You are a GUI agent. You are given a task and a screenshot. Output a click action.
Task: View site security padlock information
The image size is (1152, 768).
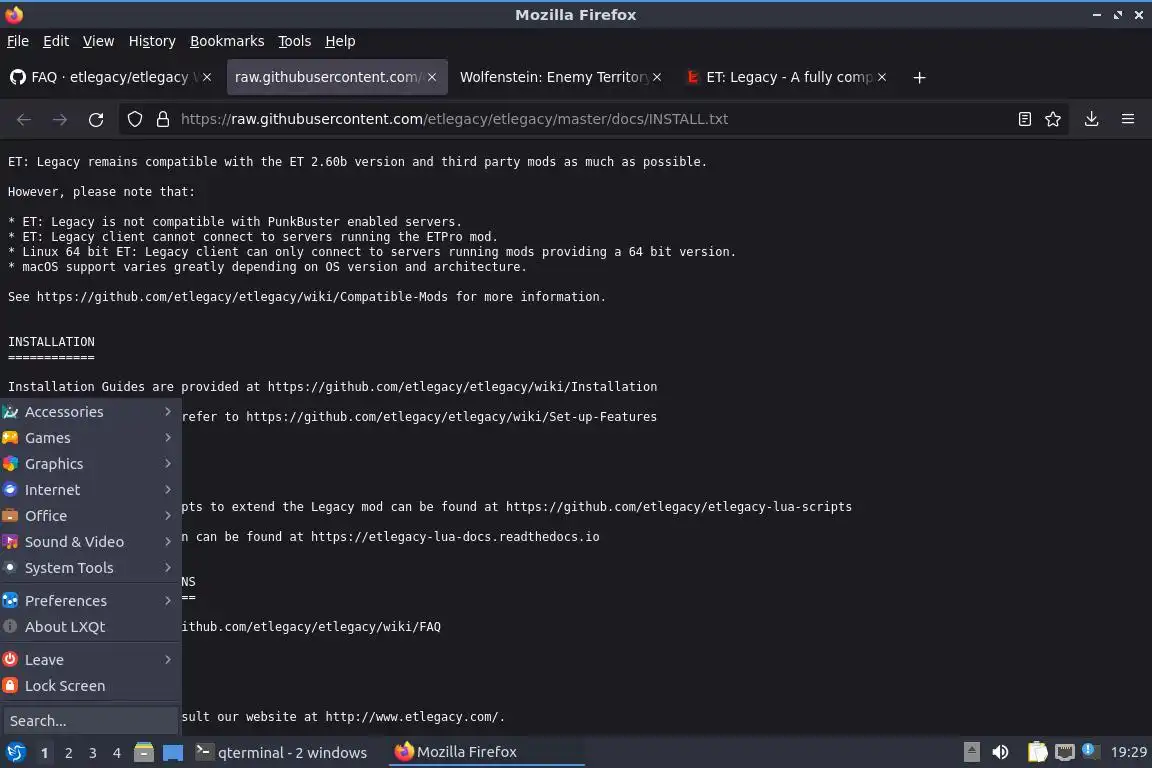point(163,119)
